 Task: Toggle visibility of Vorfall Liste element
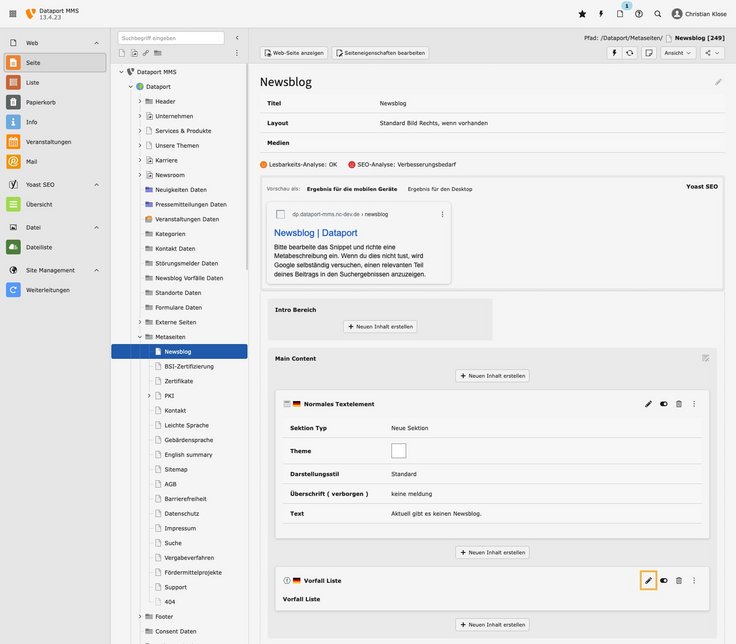[x=664, y=580]
